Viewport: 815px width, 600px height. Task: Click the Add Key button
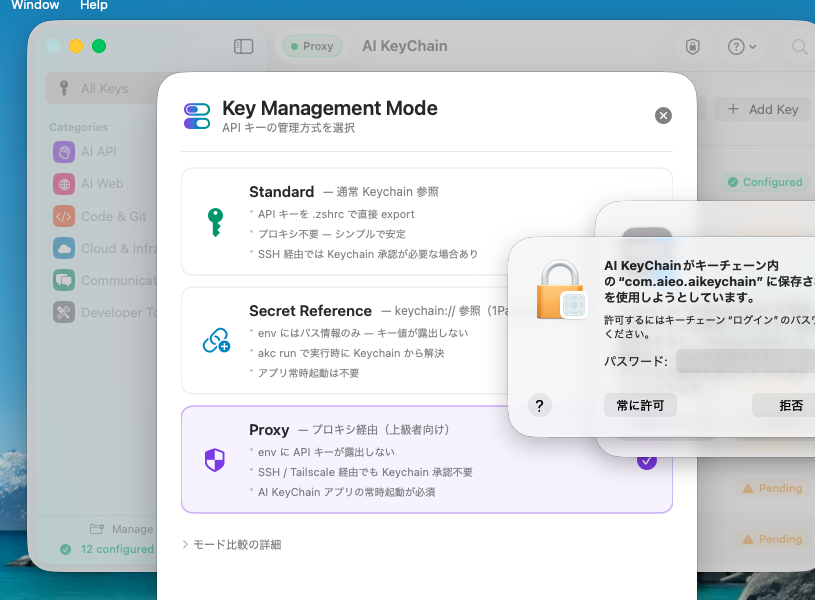point(762,110)
